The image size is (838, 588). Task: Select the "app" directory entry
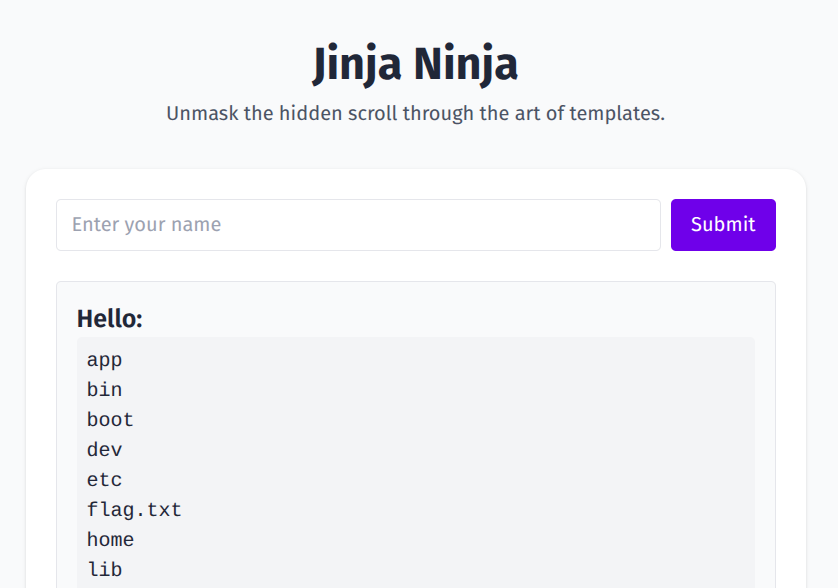tap(104, 360)
